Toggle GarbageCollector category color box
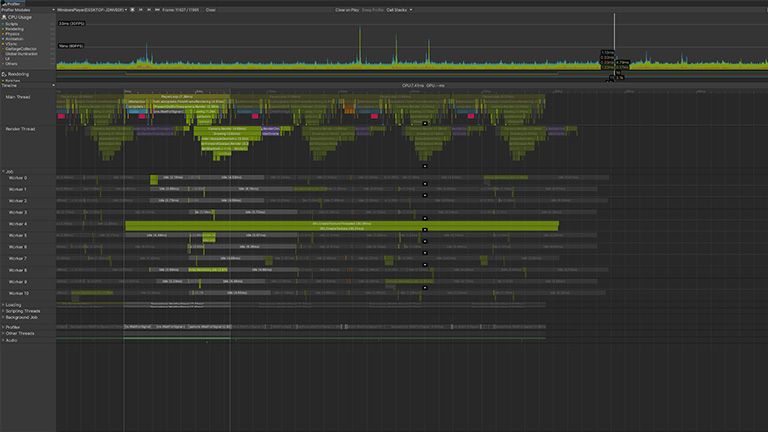Screen dimensions: 768x432 point(3,49)
